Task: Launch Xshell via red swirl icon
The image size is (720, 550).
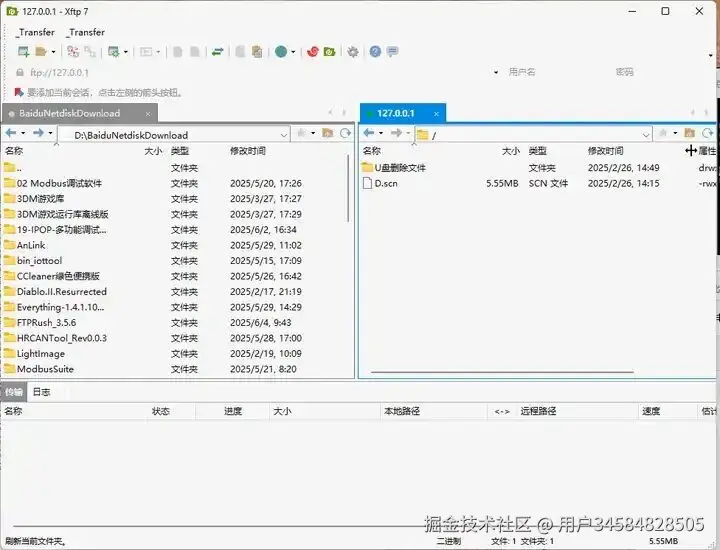Action: pyautogui.click(x=313, y=52)
